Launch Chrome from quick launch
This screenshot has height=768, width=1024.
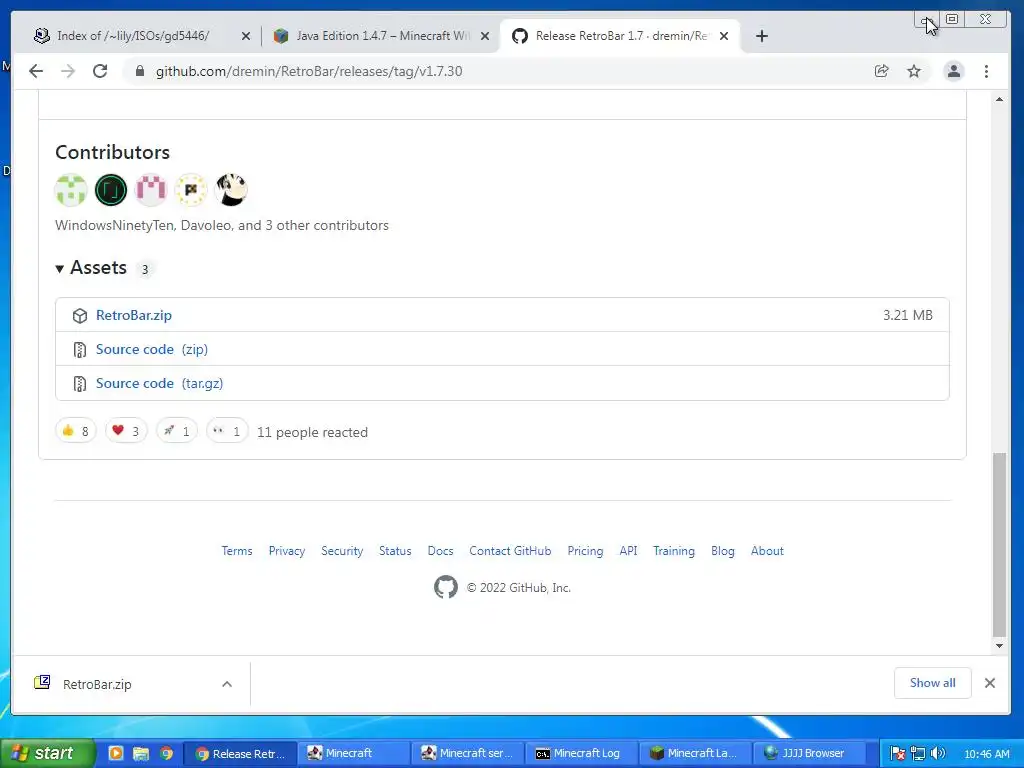pos(167,753)
